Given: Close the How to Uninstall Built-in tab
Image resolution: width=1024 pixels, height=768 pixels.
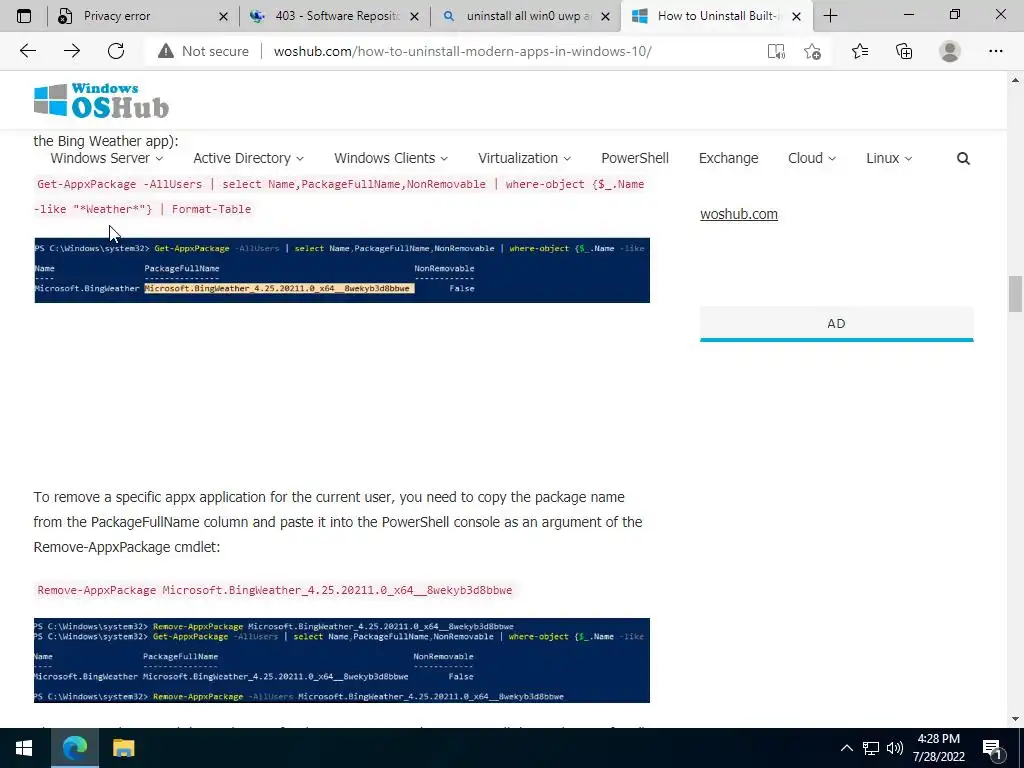Looking at the screenshot, I should (x=796, y=16).
